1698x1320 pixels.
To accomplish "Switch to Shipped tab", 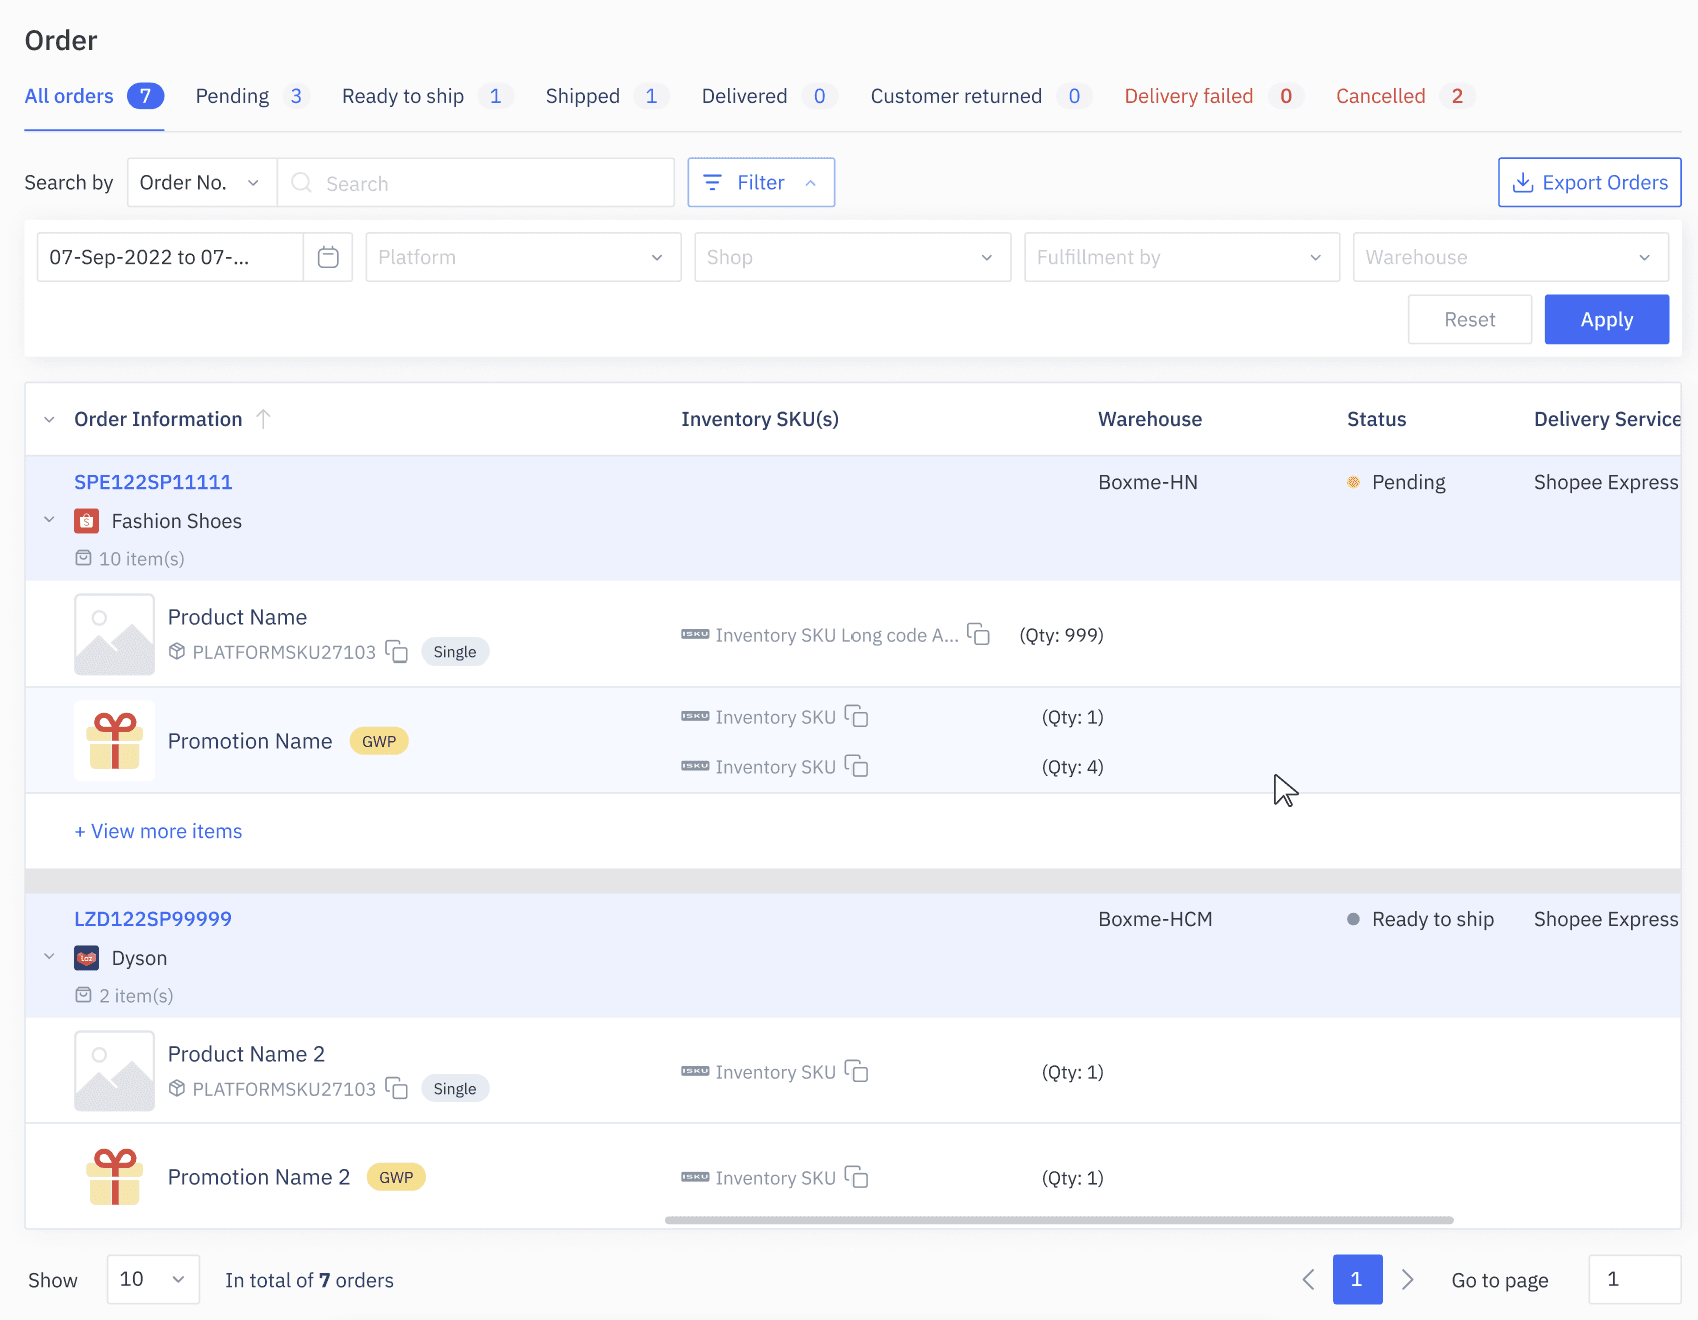I will [607, 96].
